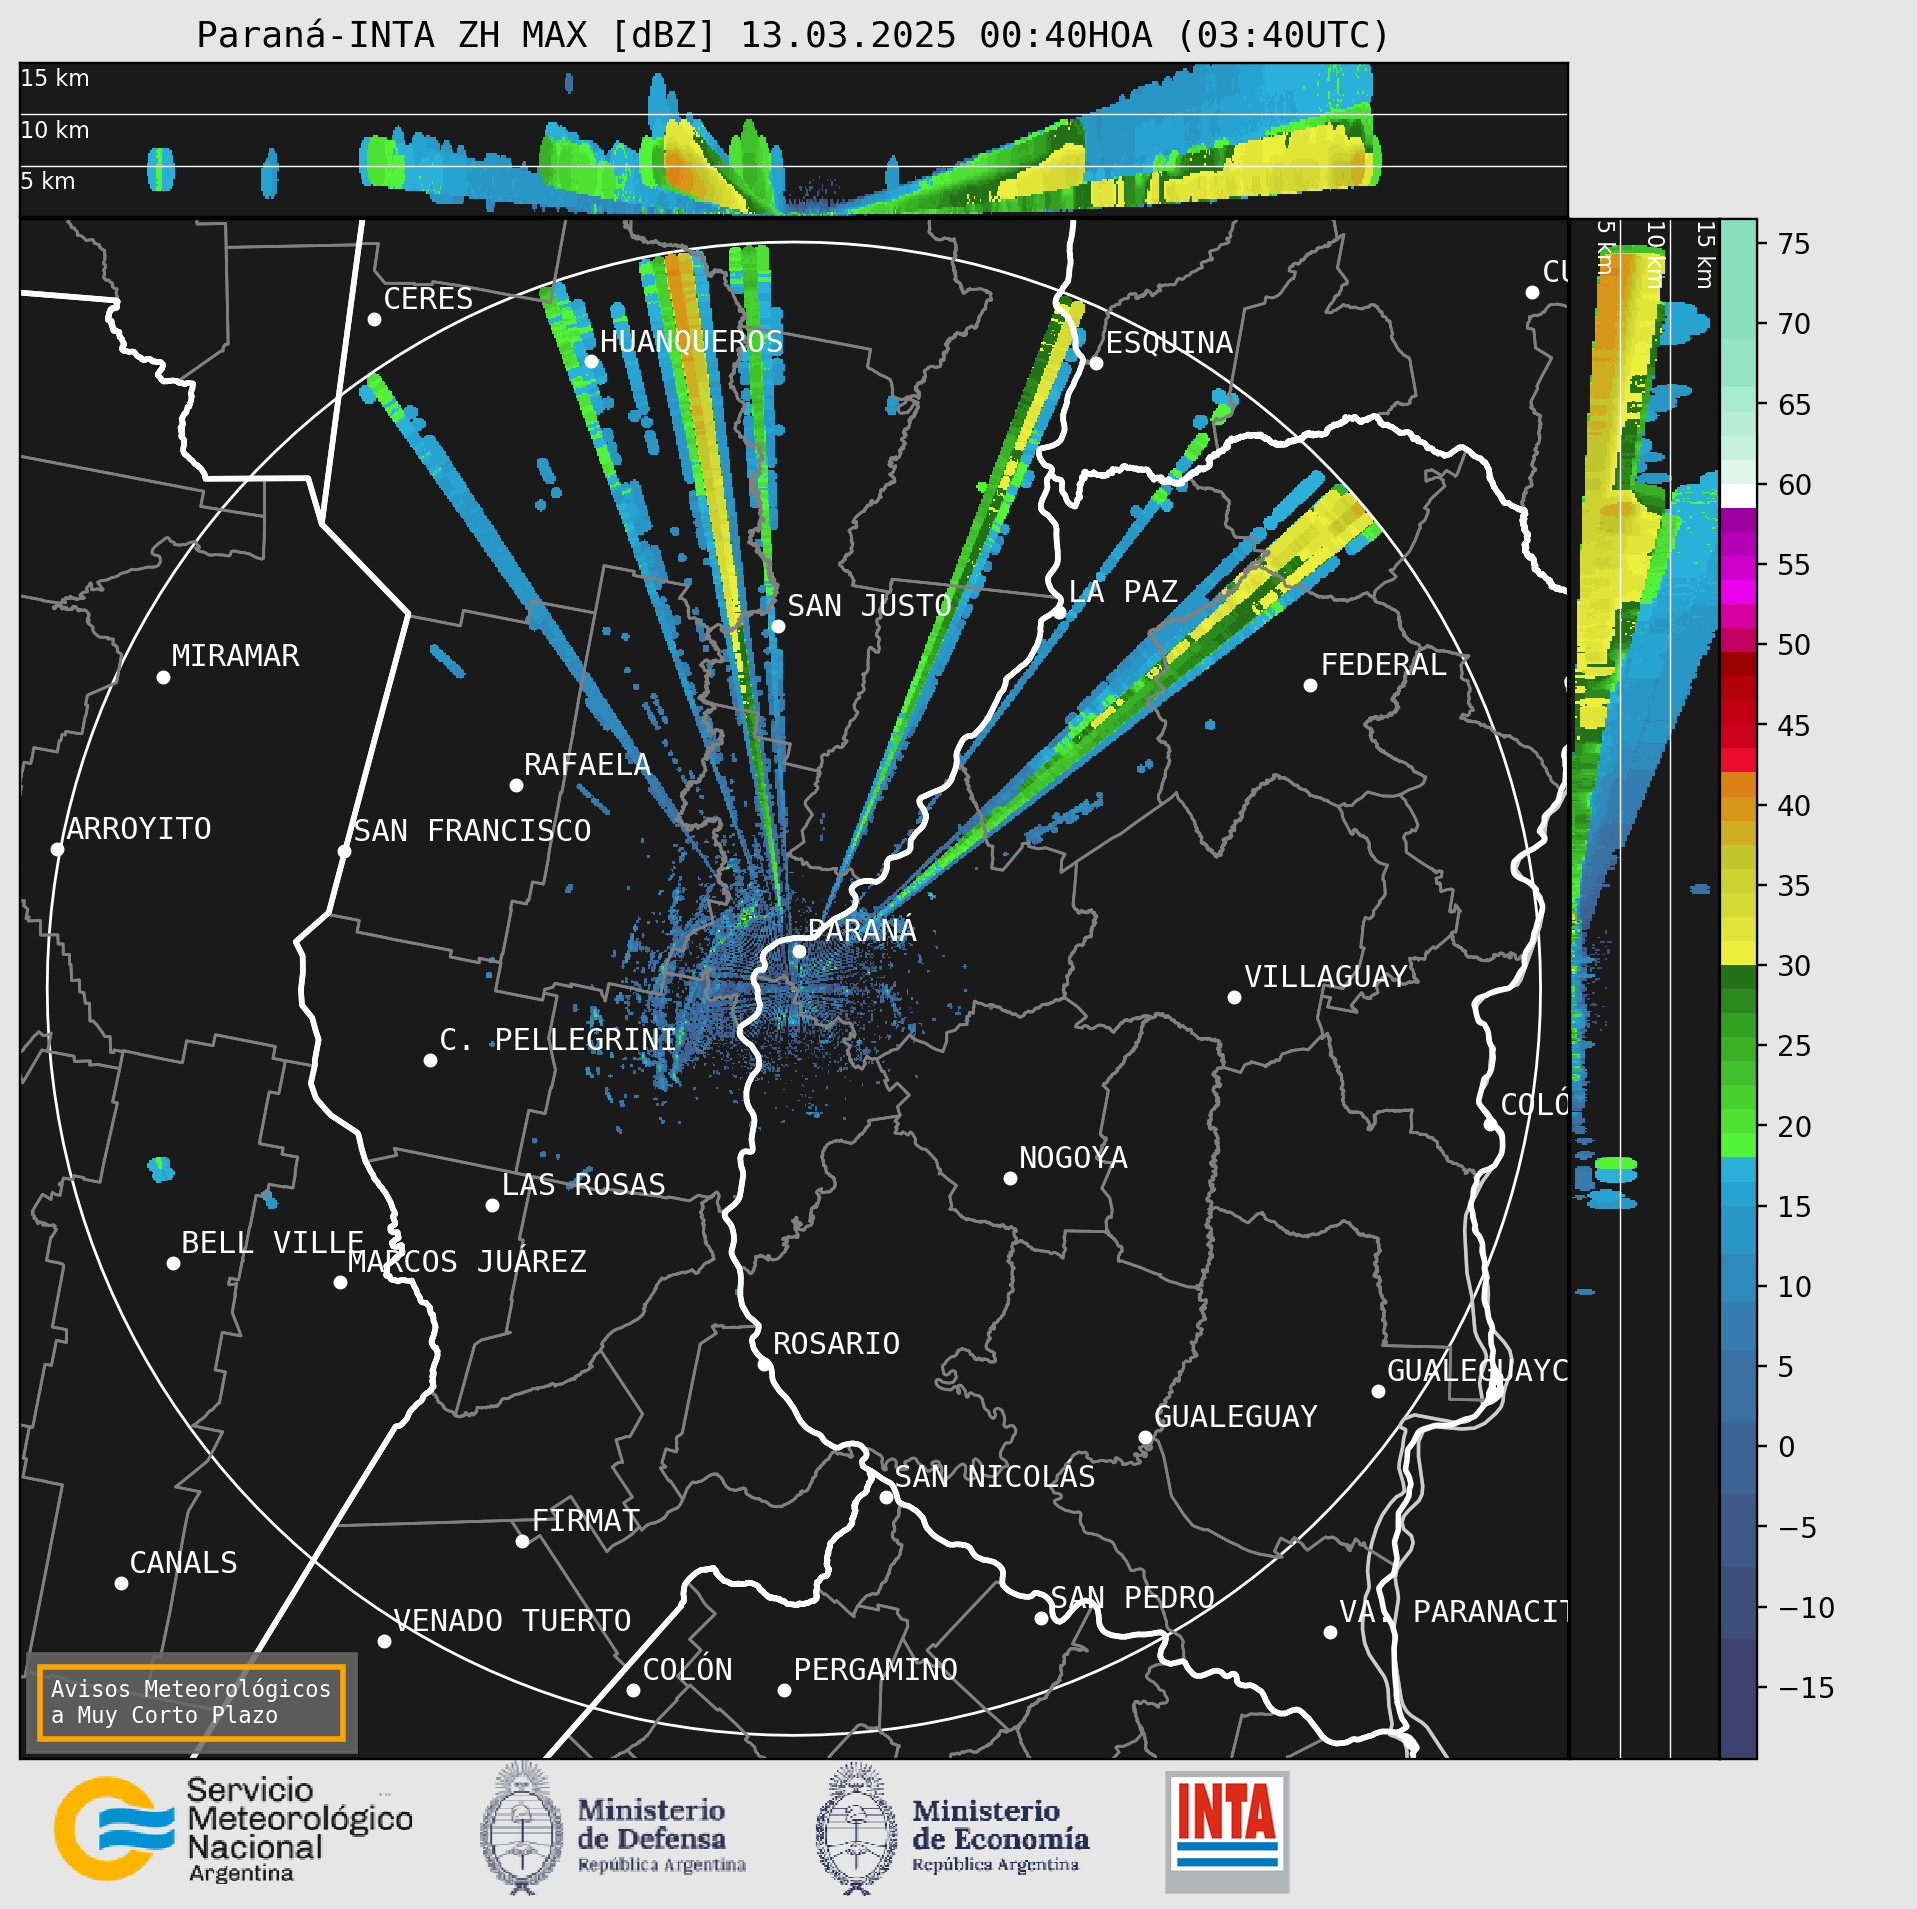The width and height of the screenshot is (1917, 1909).
Task: Click the PERGAMINO city label
Action: (876, 1669)
